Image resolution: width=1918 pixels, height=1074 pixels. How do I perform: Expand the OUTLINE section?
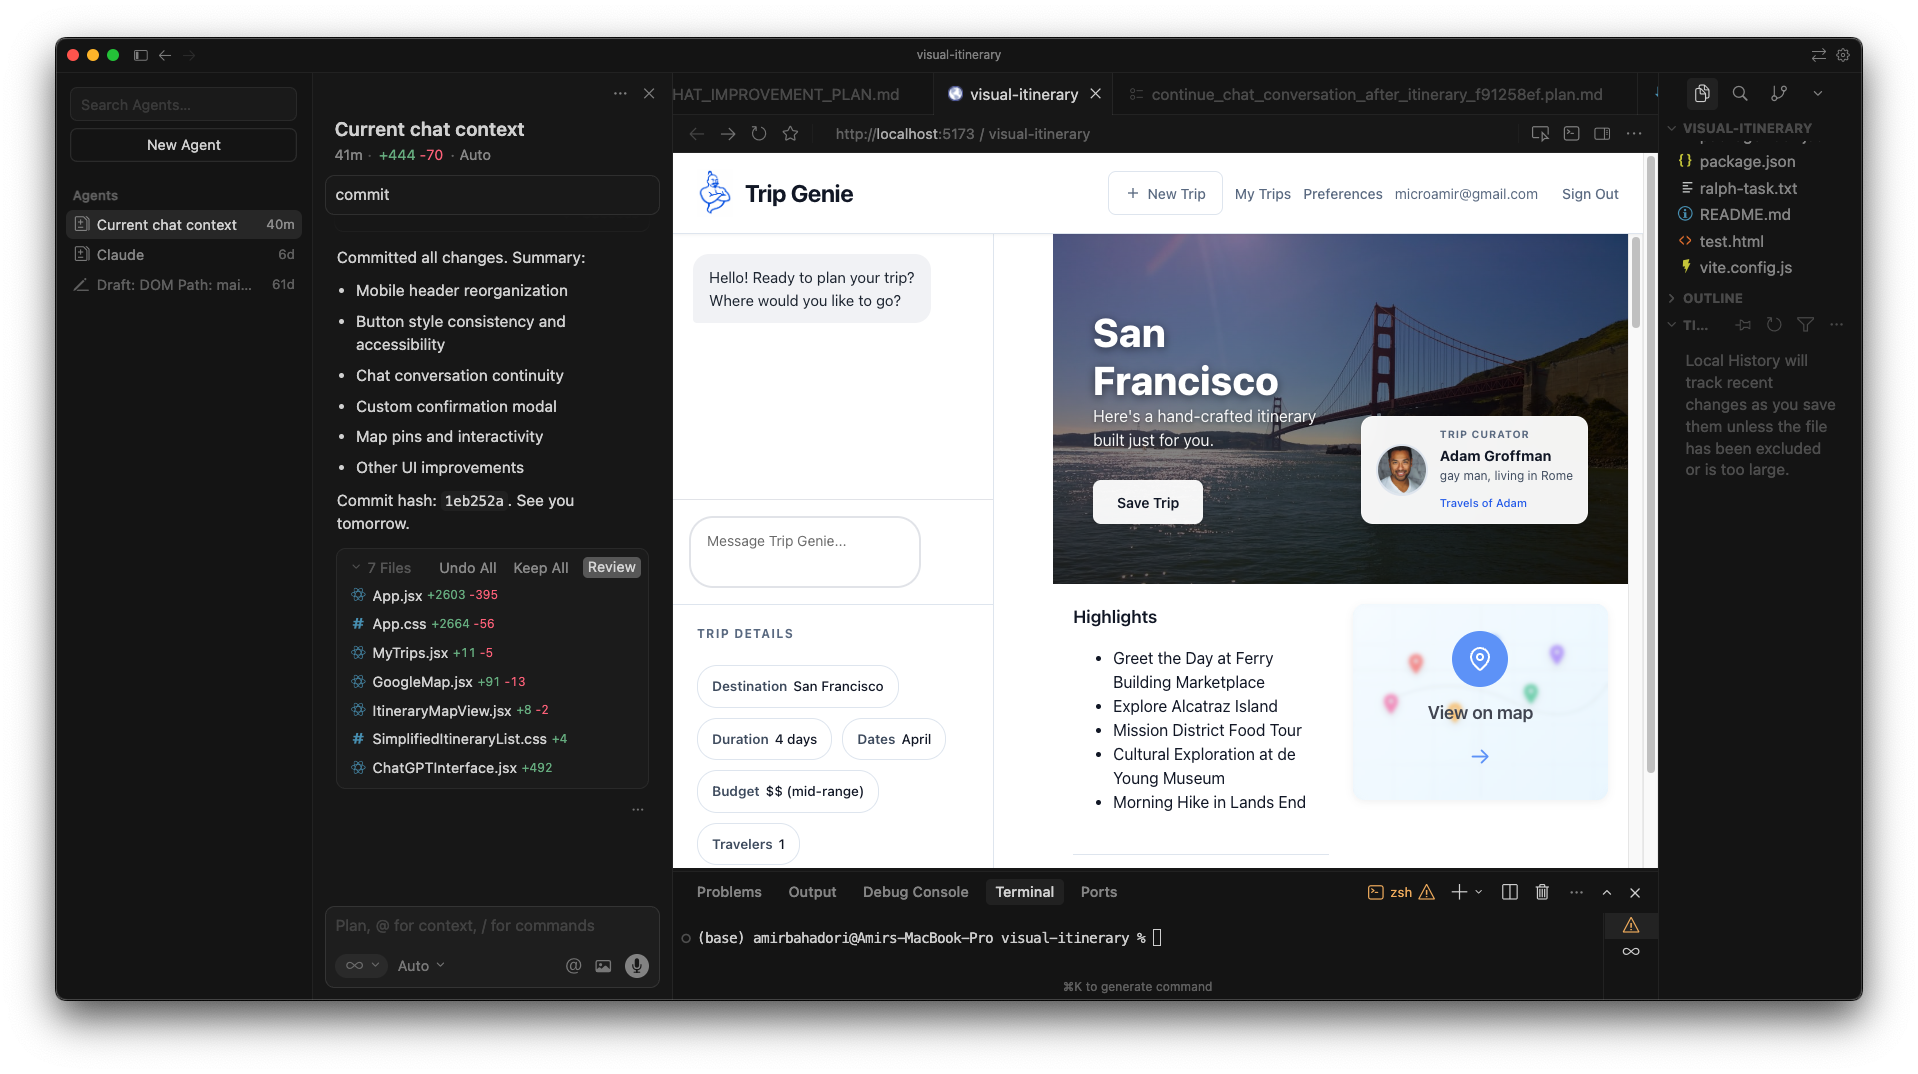tap(1711, 298)
